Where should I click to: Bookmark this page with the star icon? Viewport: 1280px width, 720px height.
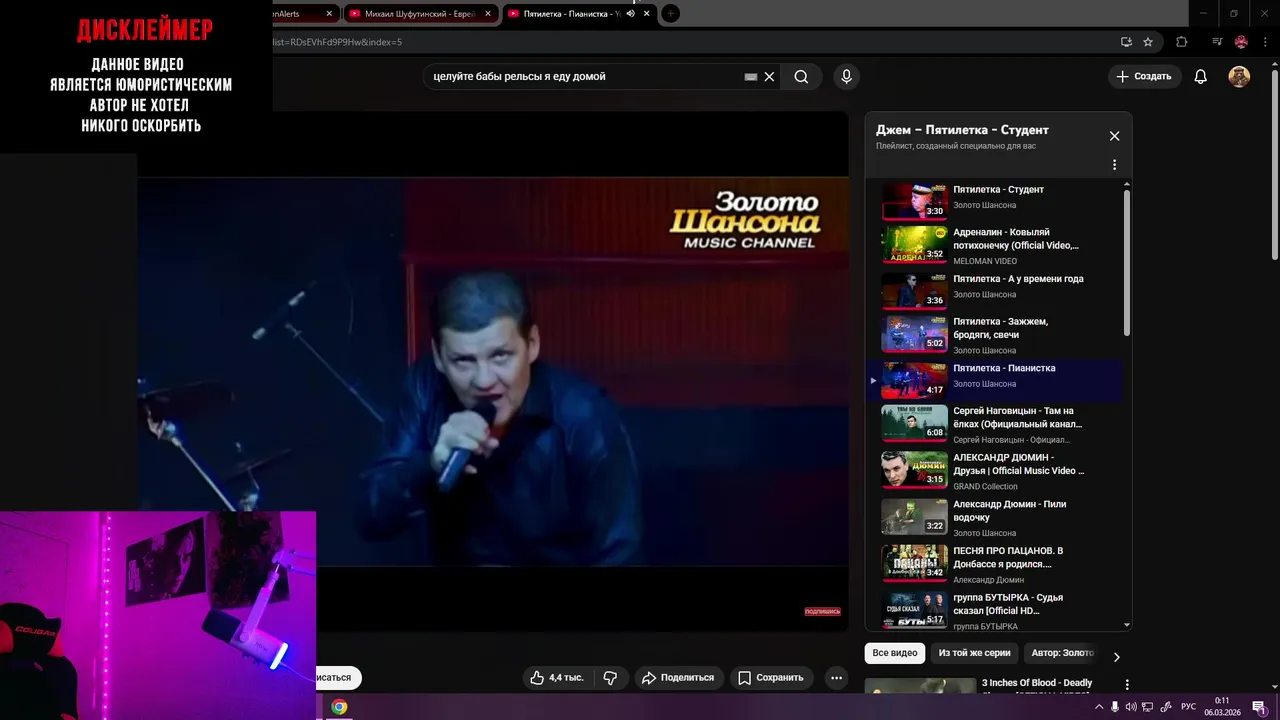1148,42
